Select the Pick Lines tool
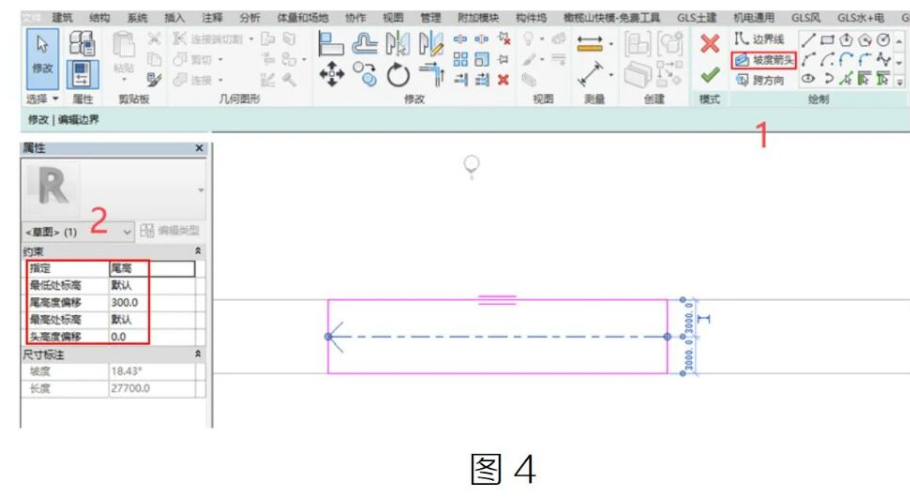The width and height of the screenshot is (910, 499). coord(846,78)
